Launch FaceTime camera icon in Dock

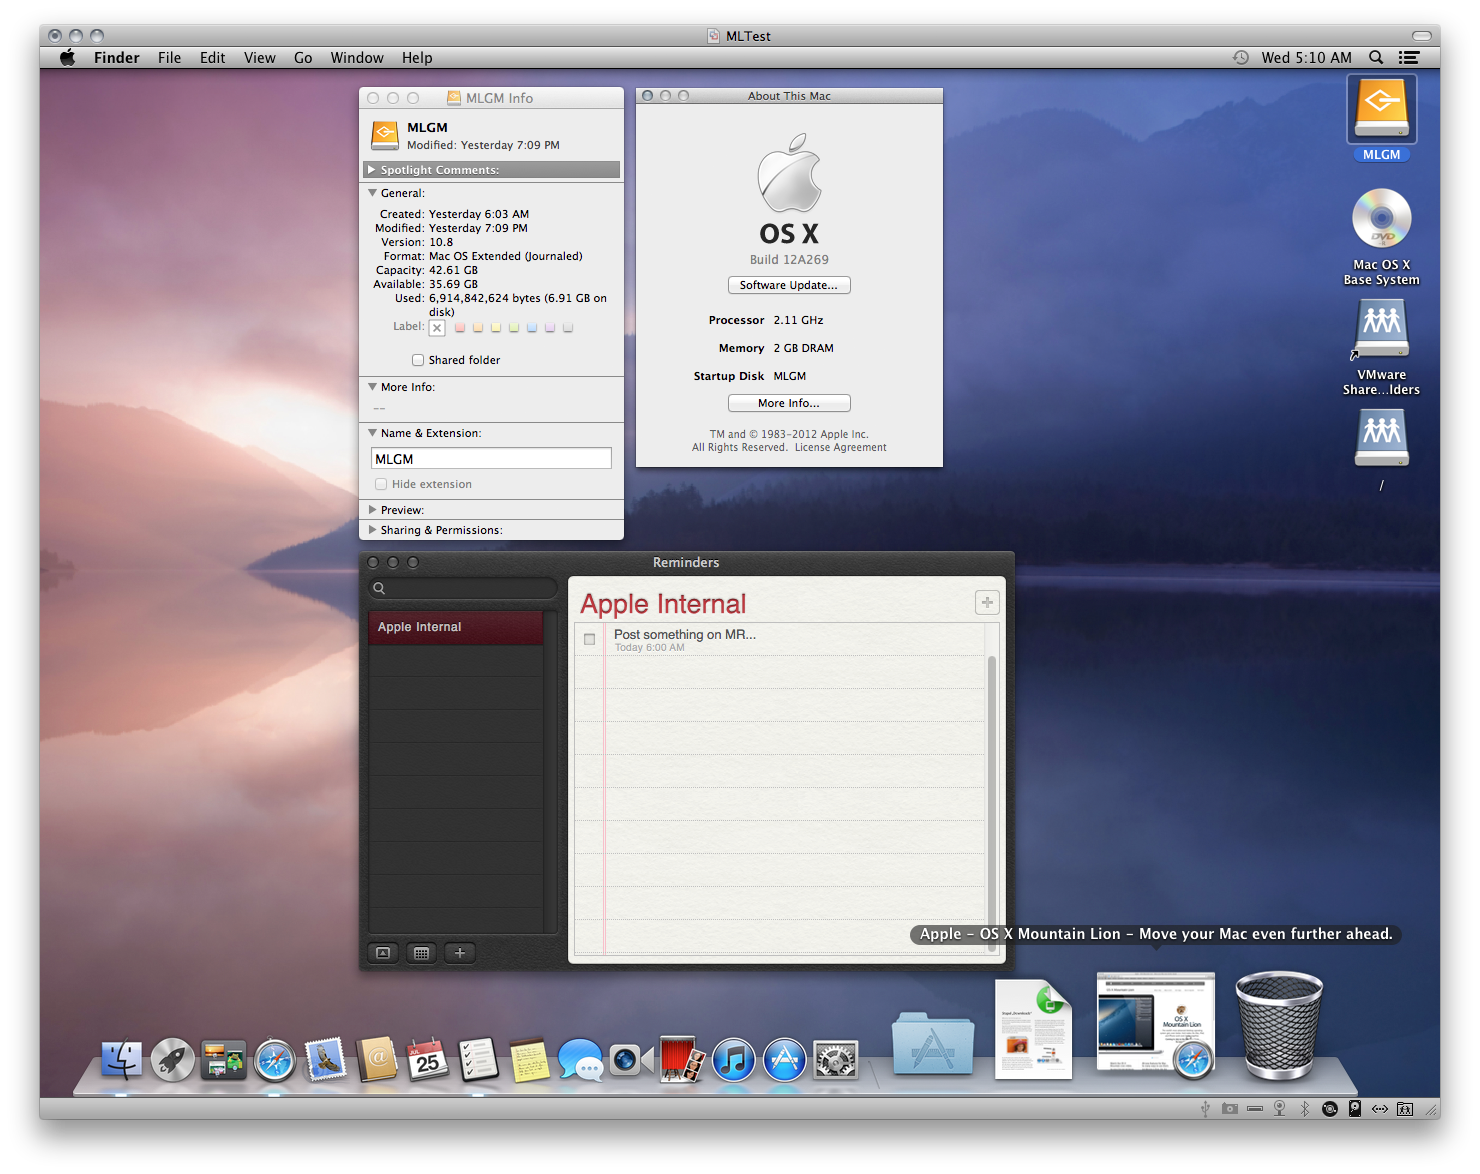coord(631,1060)
